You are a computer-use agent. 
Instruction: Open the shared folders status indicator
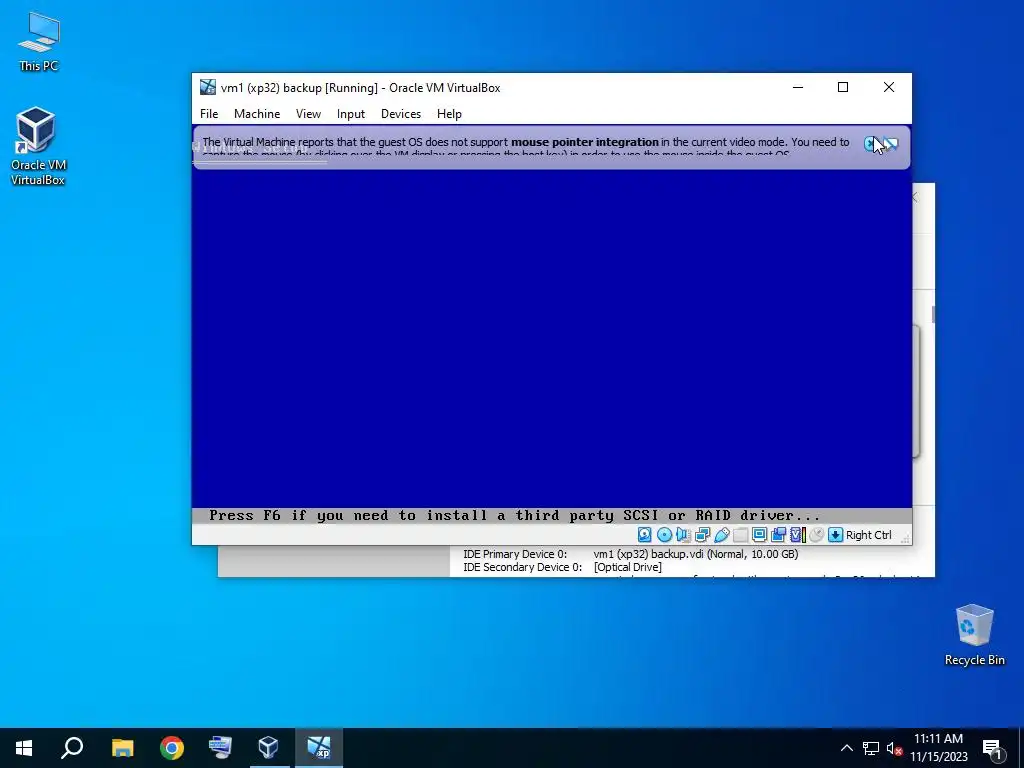[741, 535]
